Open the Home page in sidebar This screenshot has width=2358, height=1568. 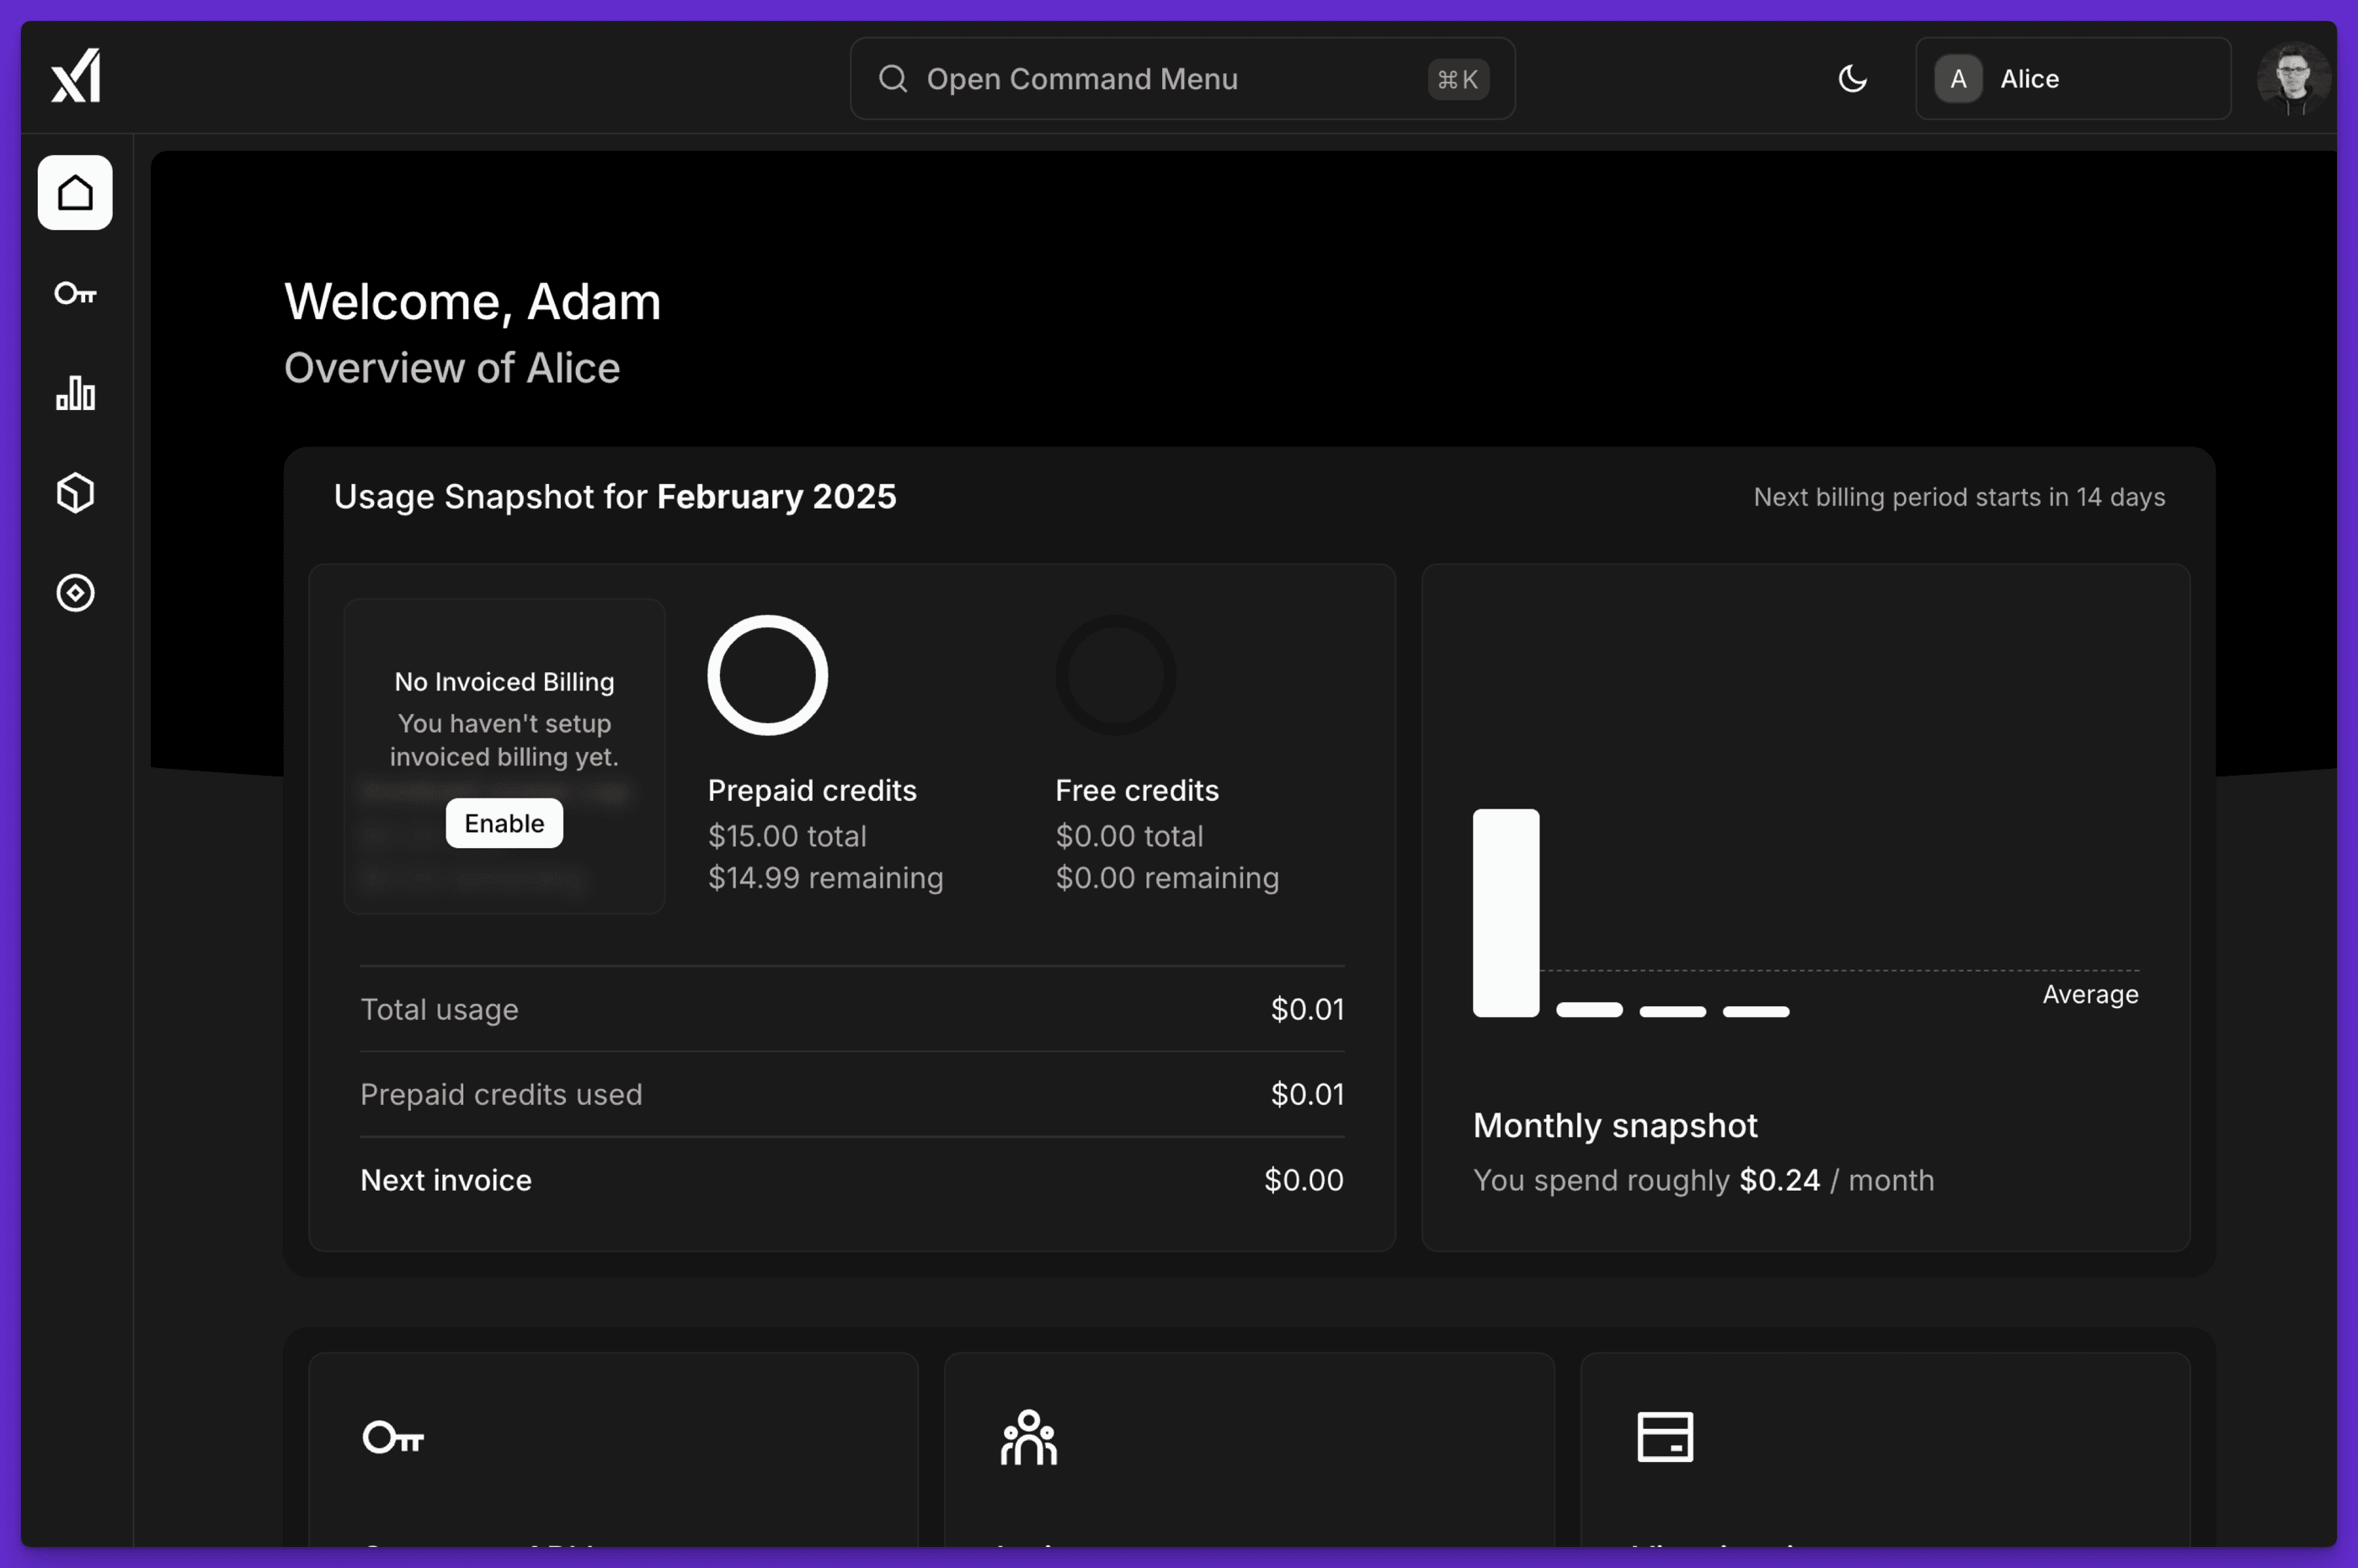pyautogui.click(x=75, y=192)
